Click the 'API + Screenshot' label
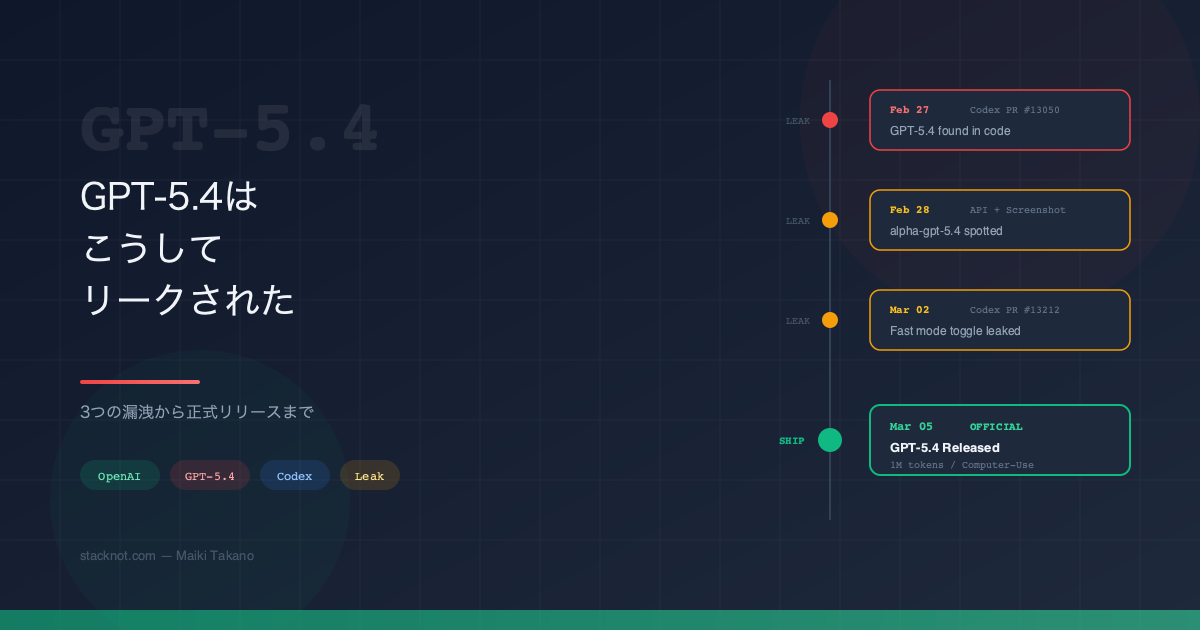The width and height of the screenshot is (1200, 630). (x=1017, y=210)
